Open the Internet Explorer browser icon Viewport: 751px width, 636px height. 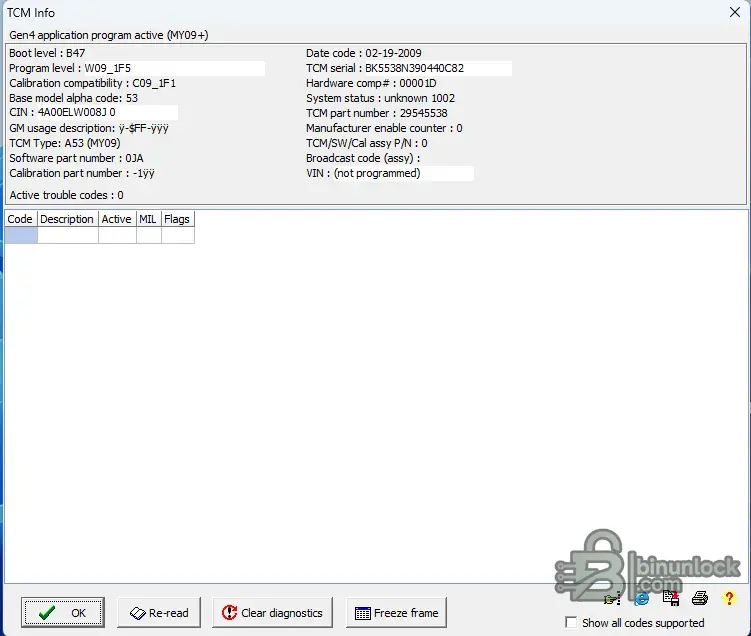coord(642,599)
